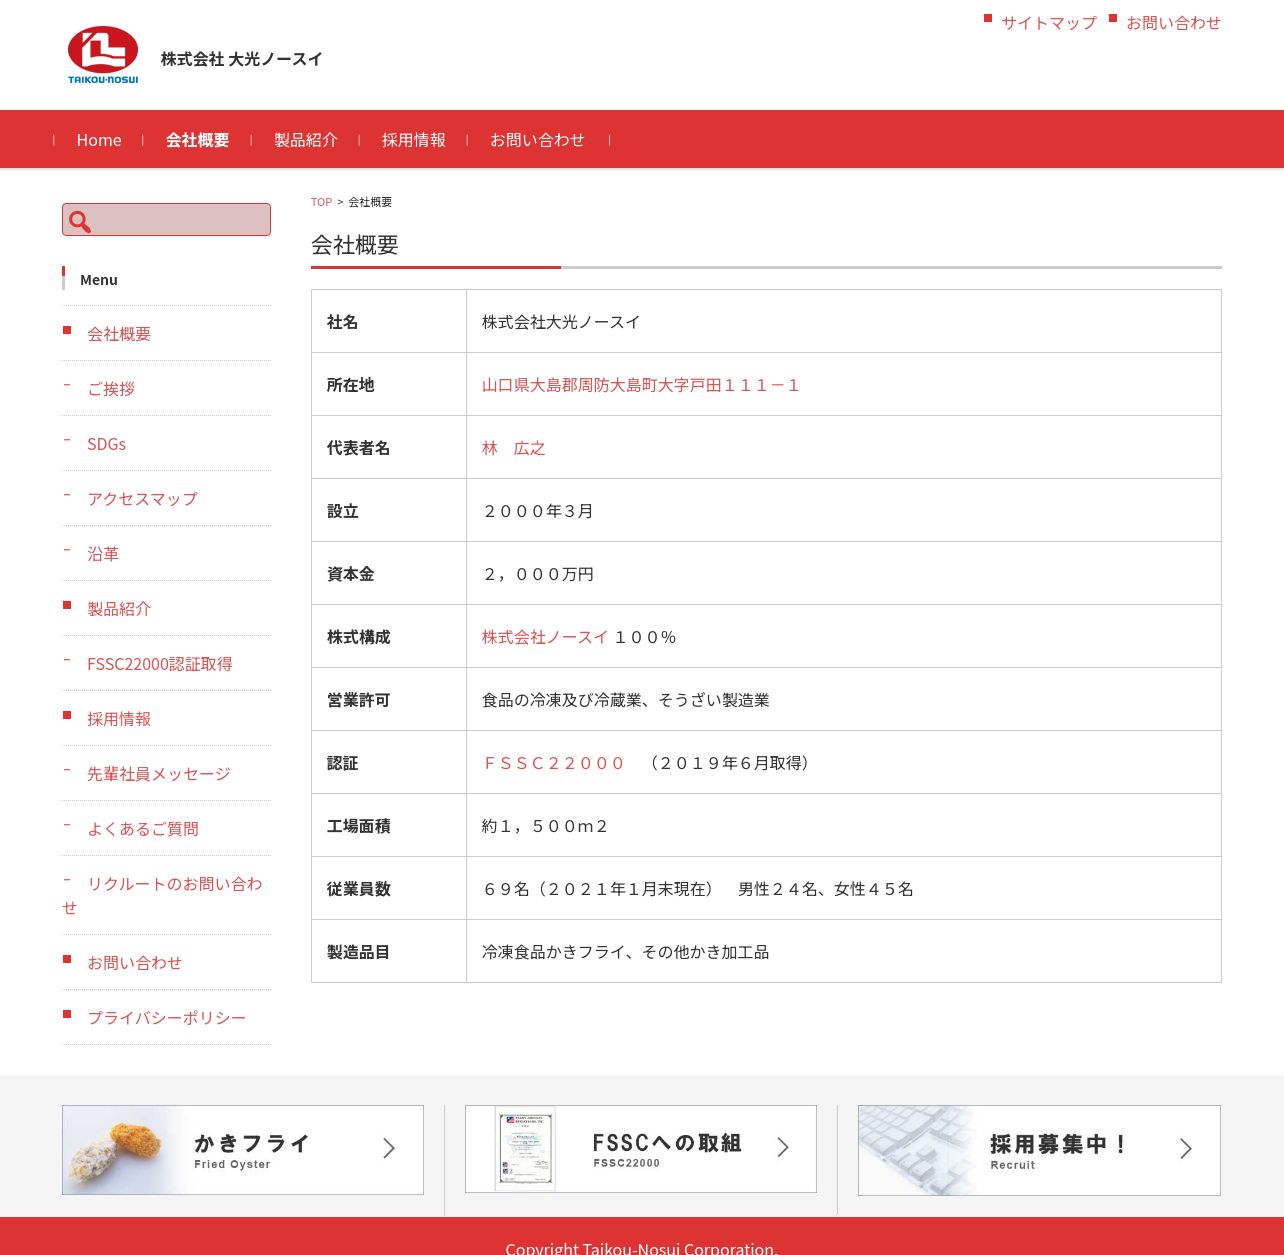Click the 食品の冷凍及び冷蔵業 license text

pos(626,700)
